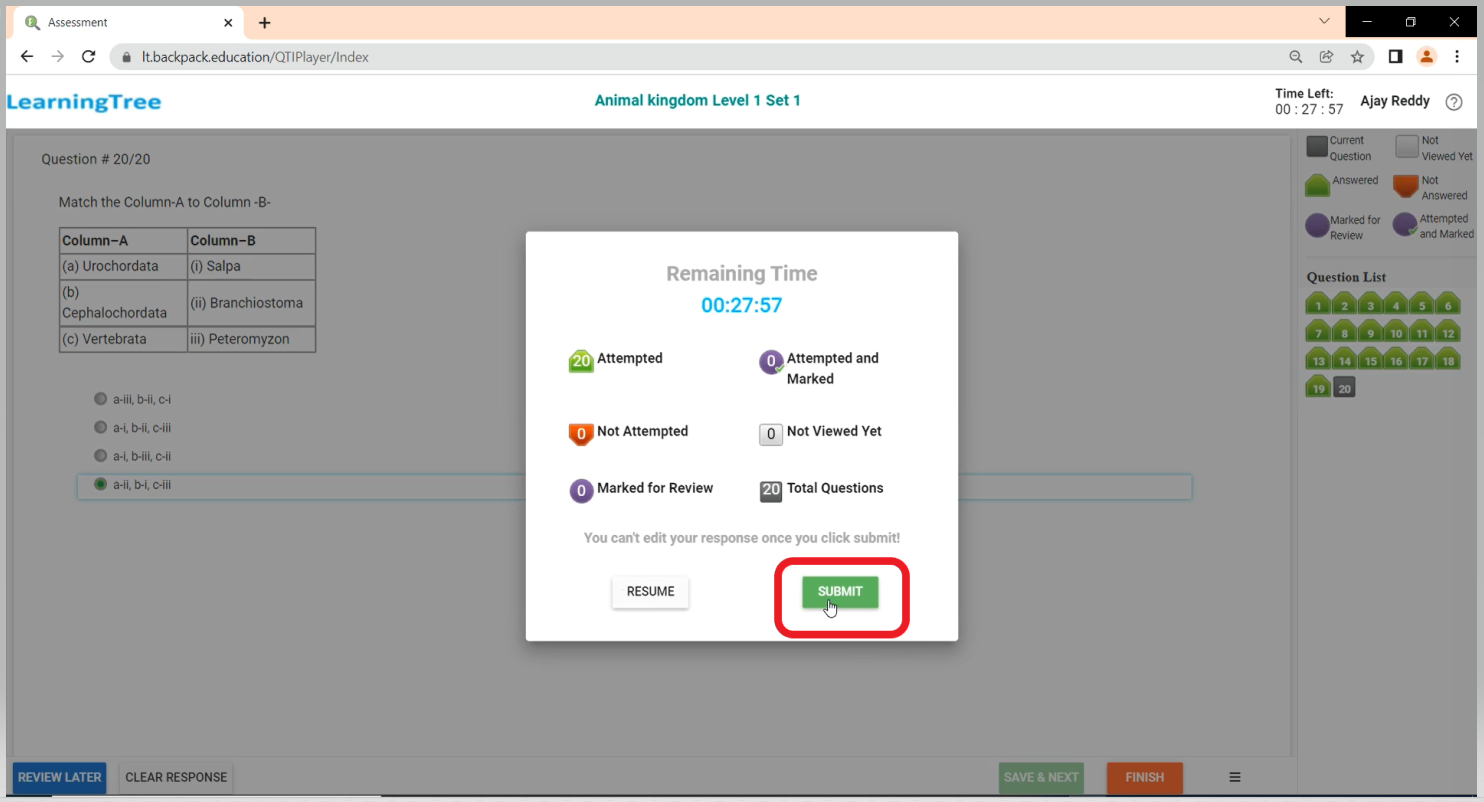Image resolution: width=1484 pixels, height=802 pixels.
Task: Go to question 1 in Question List
Action: [1318, 306]
